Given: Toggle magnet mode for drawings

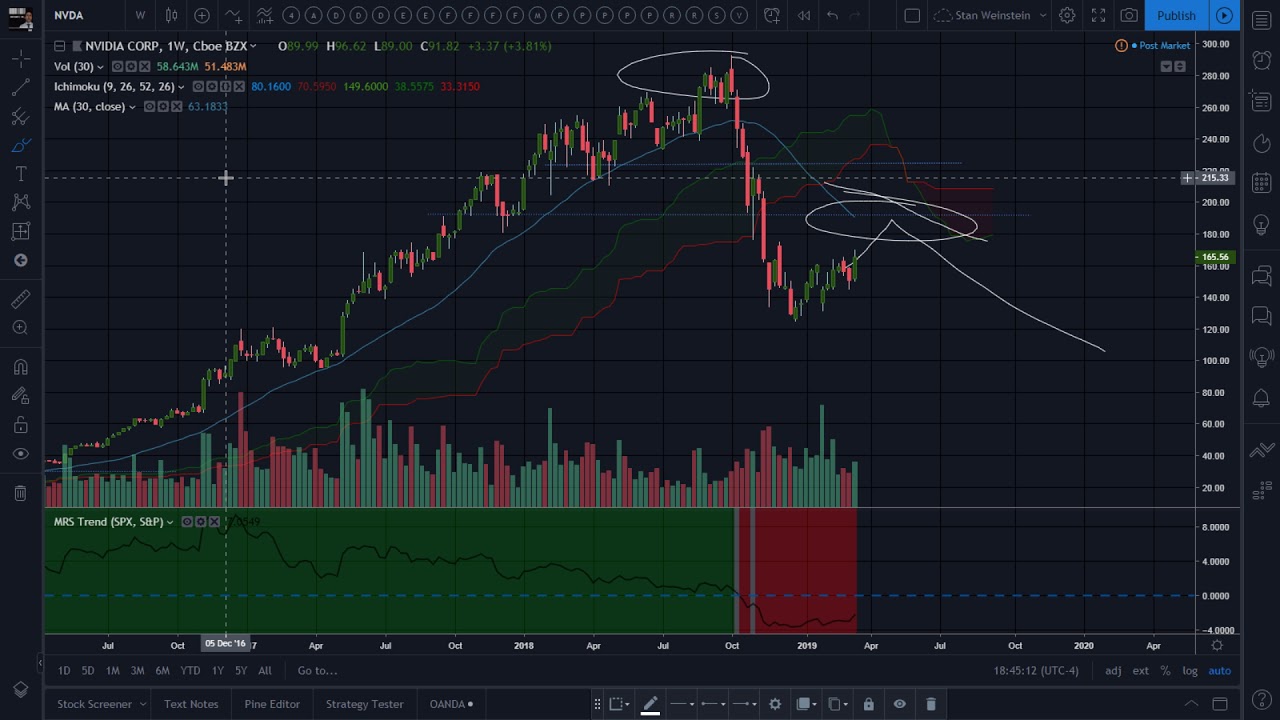Looking at the screenshot, I should [20, 367].
